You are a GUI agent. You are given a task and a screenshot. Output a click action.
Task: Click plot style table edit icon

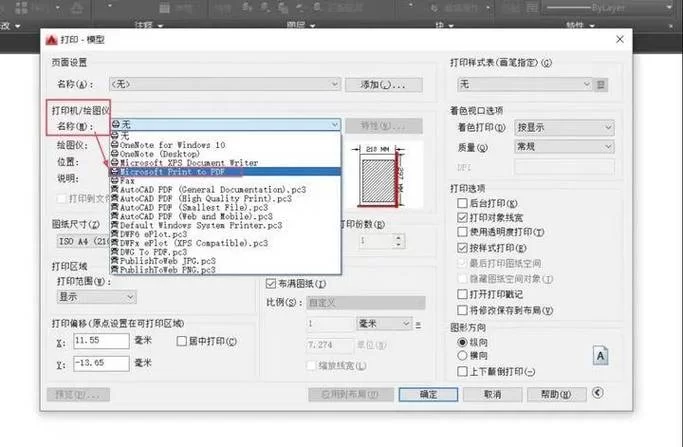601,85
